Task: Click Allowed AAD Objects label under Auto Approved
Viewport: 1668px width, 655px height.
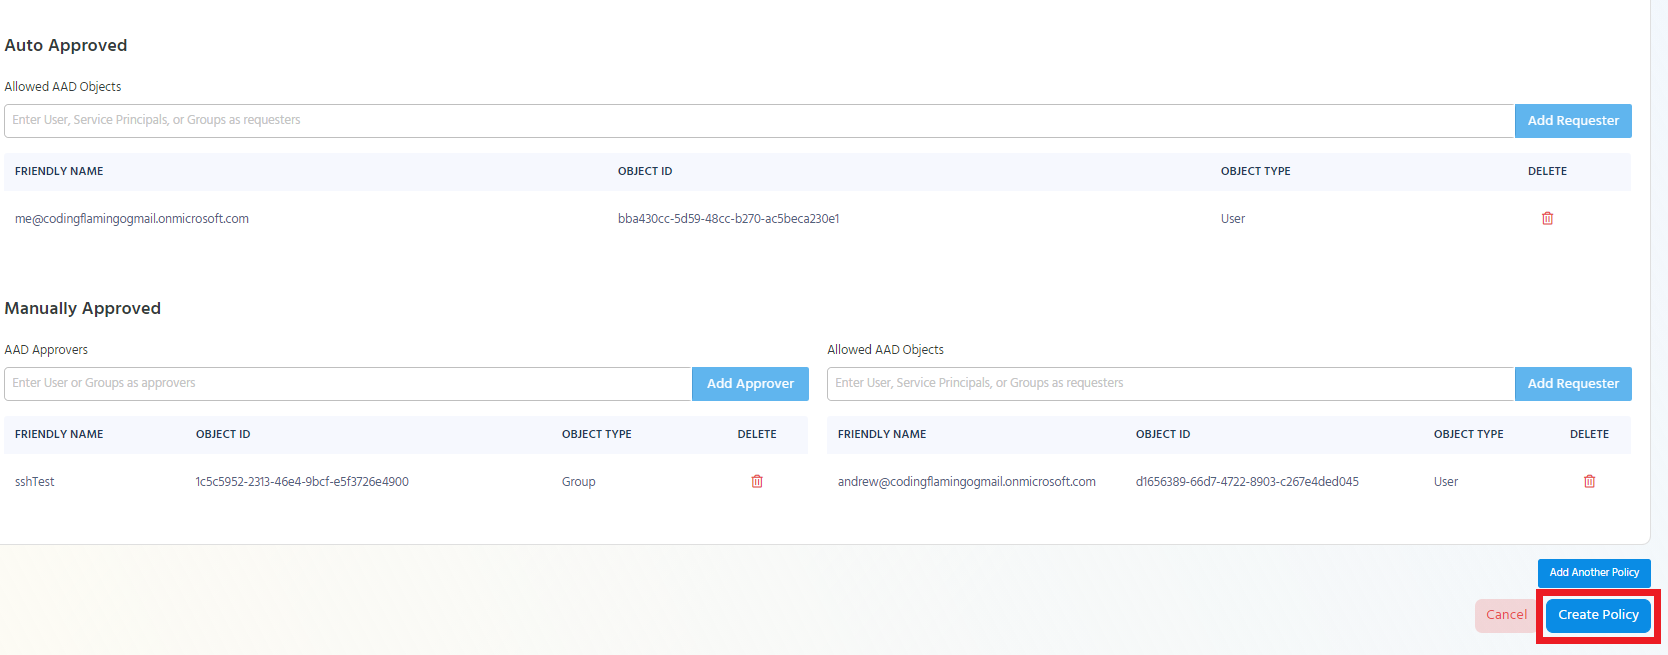Action: click(x=63, y=87)
